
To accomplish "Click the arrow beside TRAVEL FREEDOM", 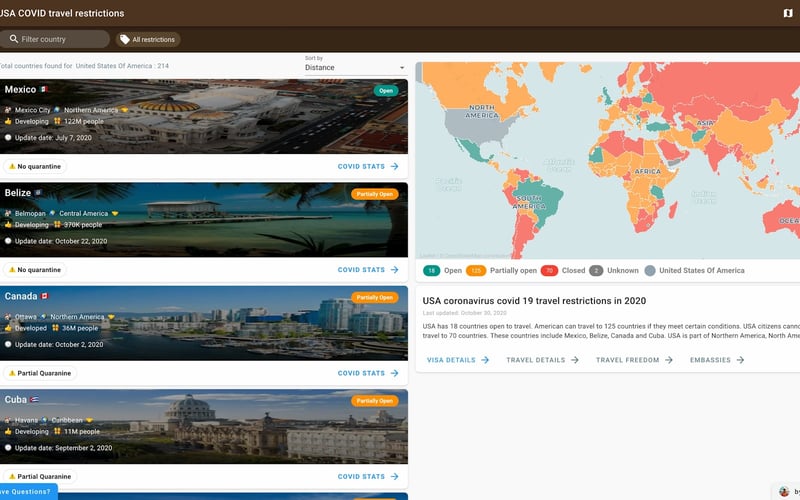I will [x=669, y=360].
